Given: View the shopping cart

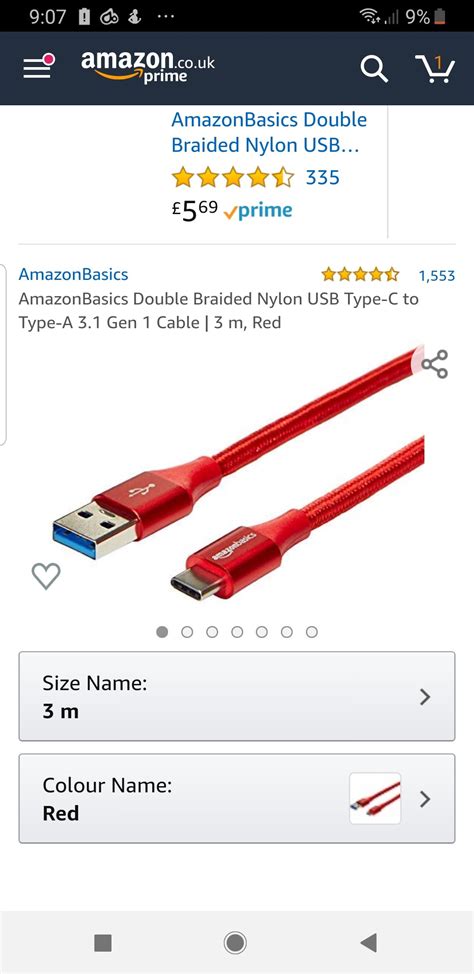Looking at the screenshot, I should coord(435,68).
